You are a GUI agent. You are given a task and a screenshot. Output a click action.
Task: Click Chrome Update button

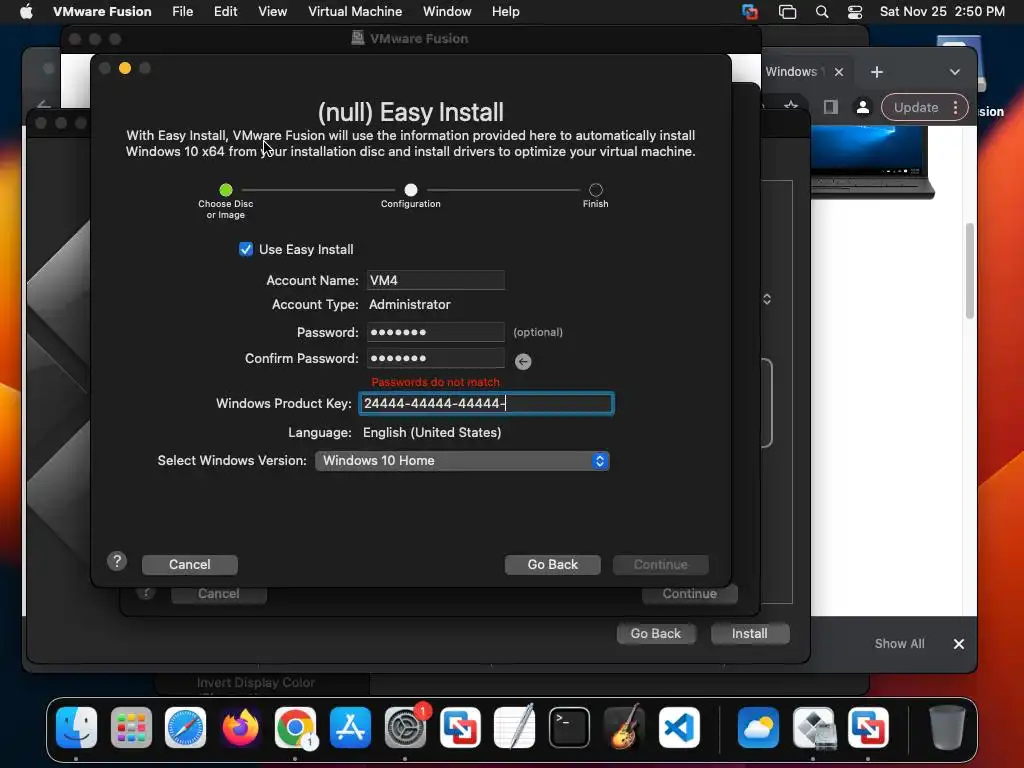pos(916,107)
